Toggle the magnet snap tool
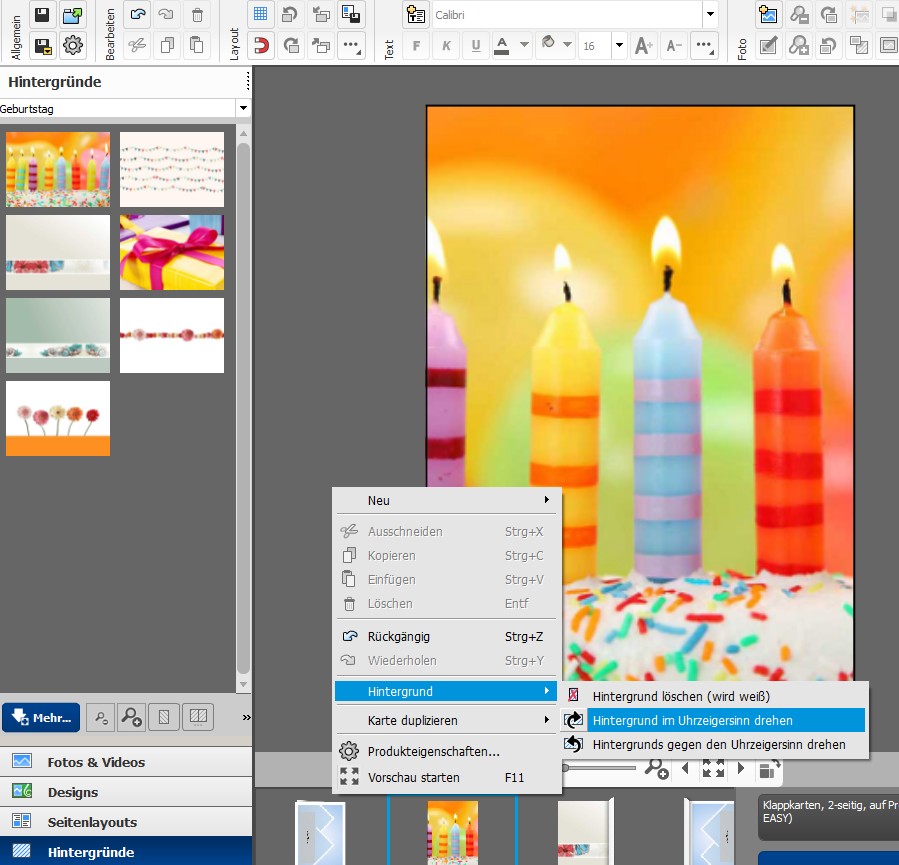The width and height of the screenshot is (899, 865). click(x=260, y=45)
